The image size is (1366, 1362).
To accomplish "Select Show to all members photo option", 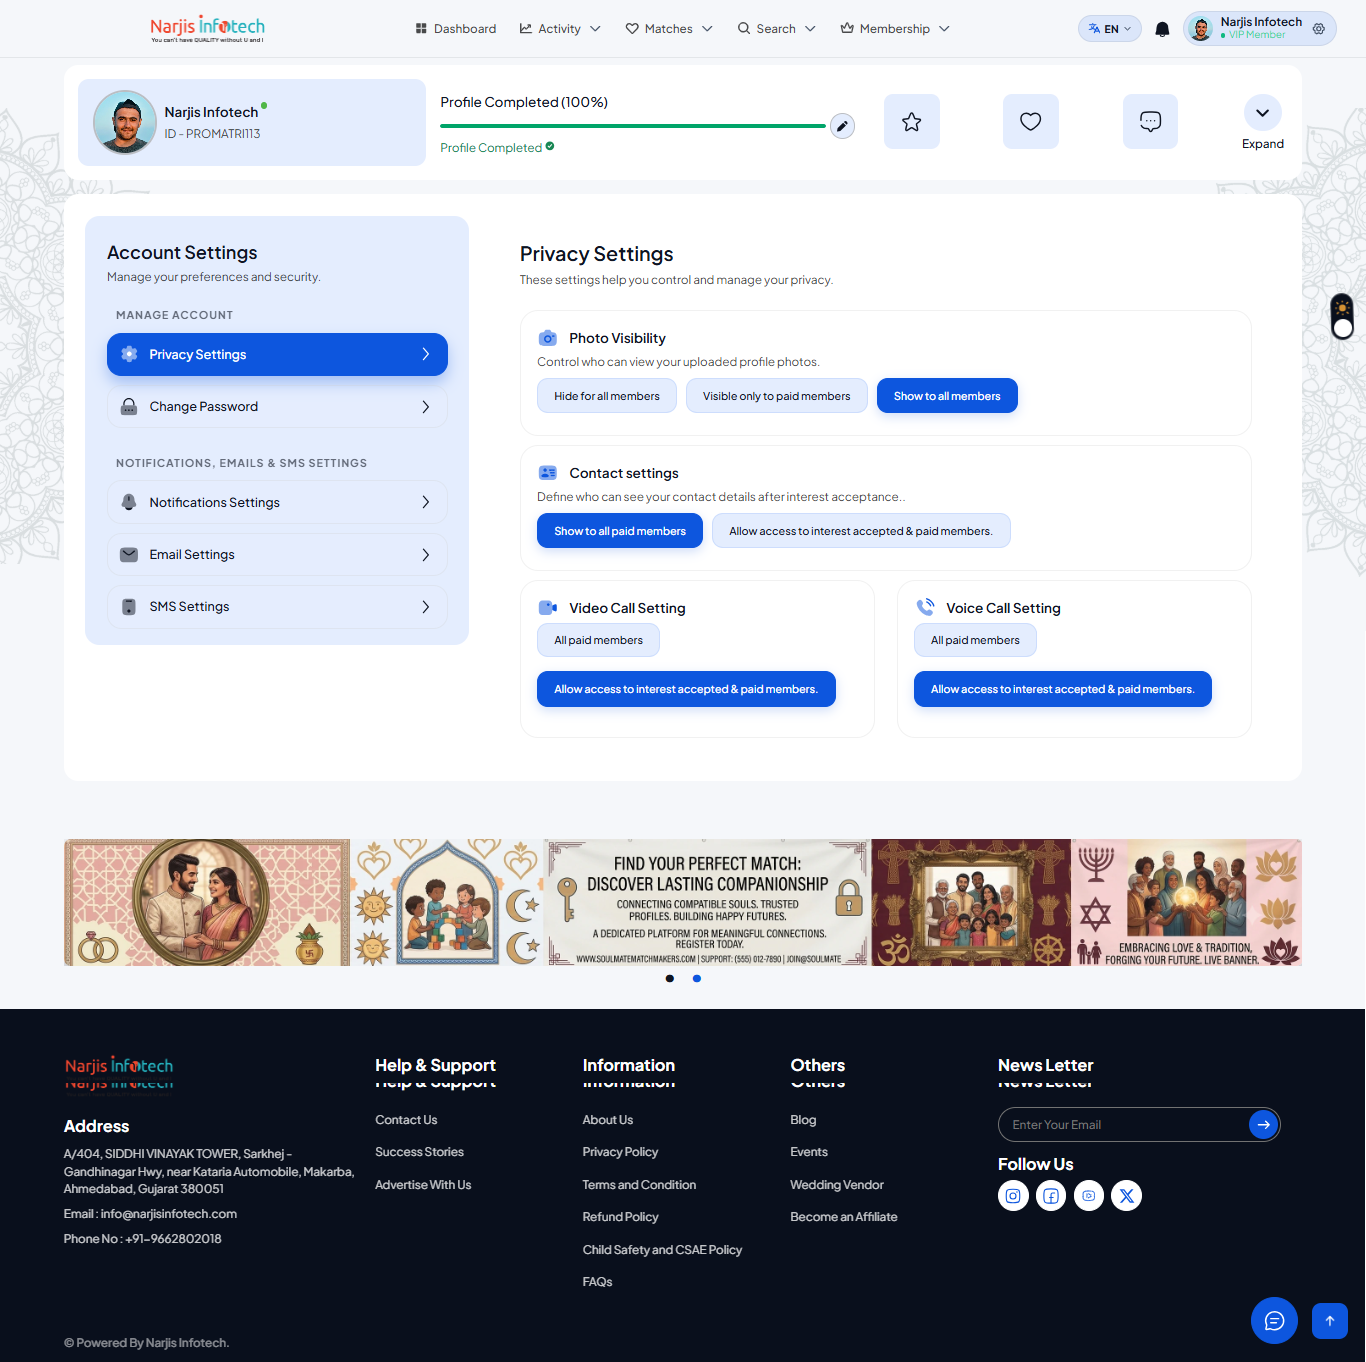I will [x=947, y=396].
